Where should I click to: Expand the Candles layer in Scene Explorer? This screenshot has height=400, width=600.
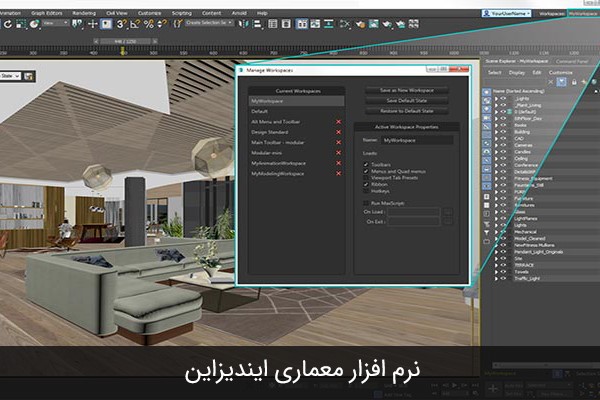[x=497, y=152]
